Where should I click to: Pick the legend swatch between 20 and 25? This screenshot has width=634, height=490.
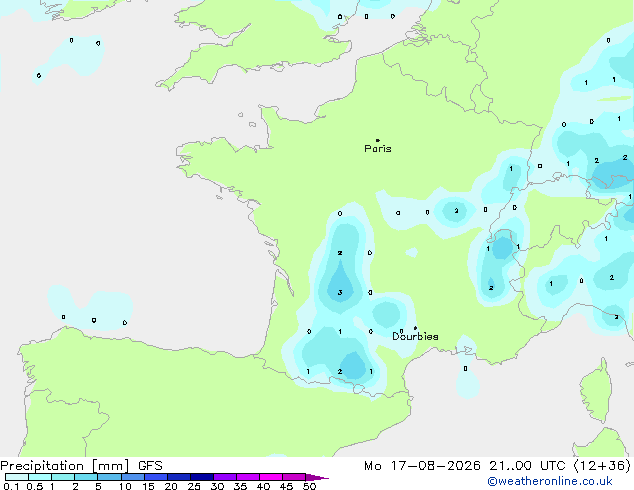coord(179,477)
